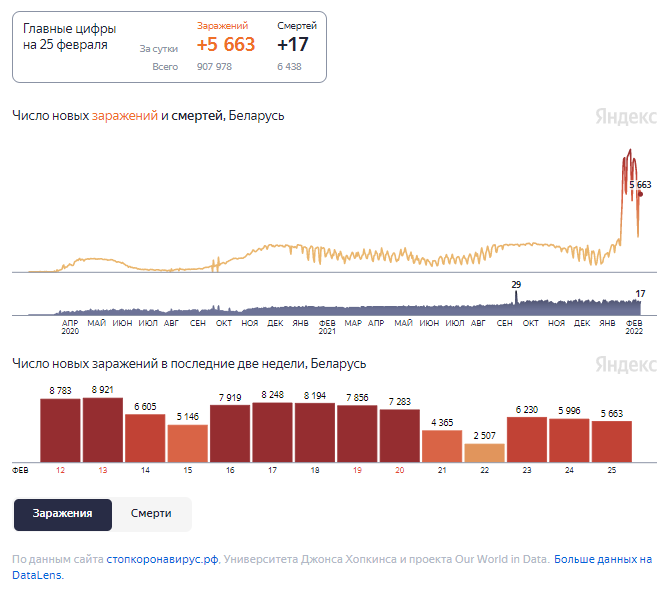Click the peak of 29 in the deaths chart
This screenshot has height=590, width=664.
pos(516,296)
